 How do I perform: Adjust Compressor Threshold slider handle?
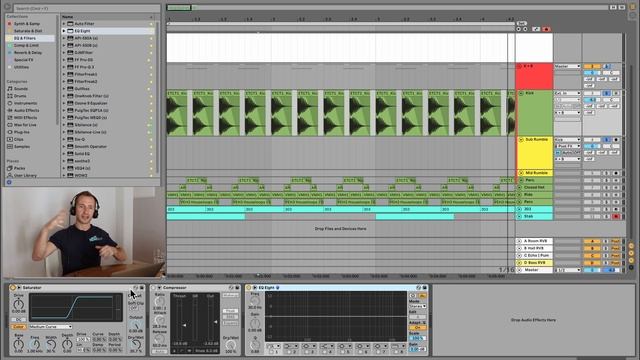[x=184, y=325]
